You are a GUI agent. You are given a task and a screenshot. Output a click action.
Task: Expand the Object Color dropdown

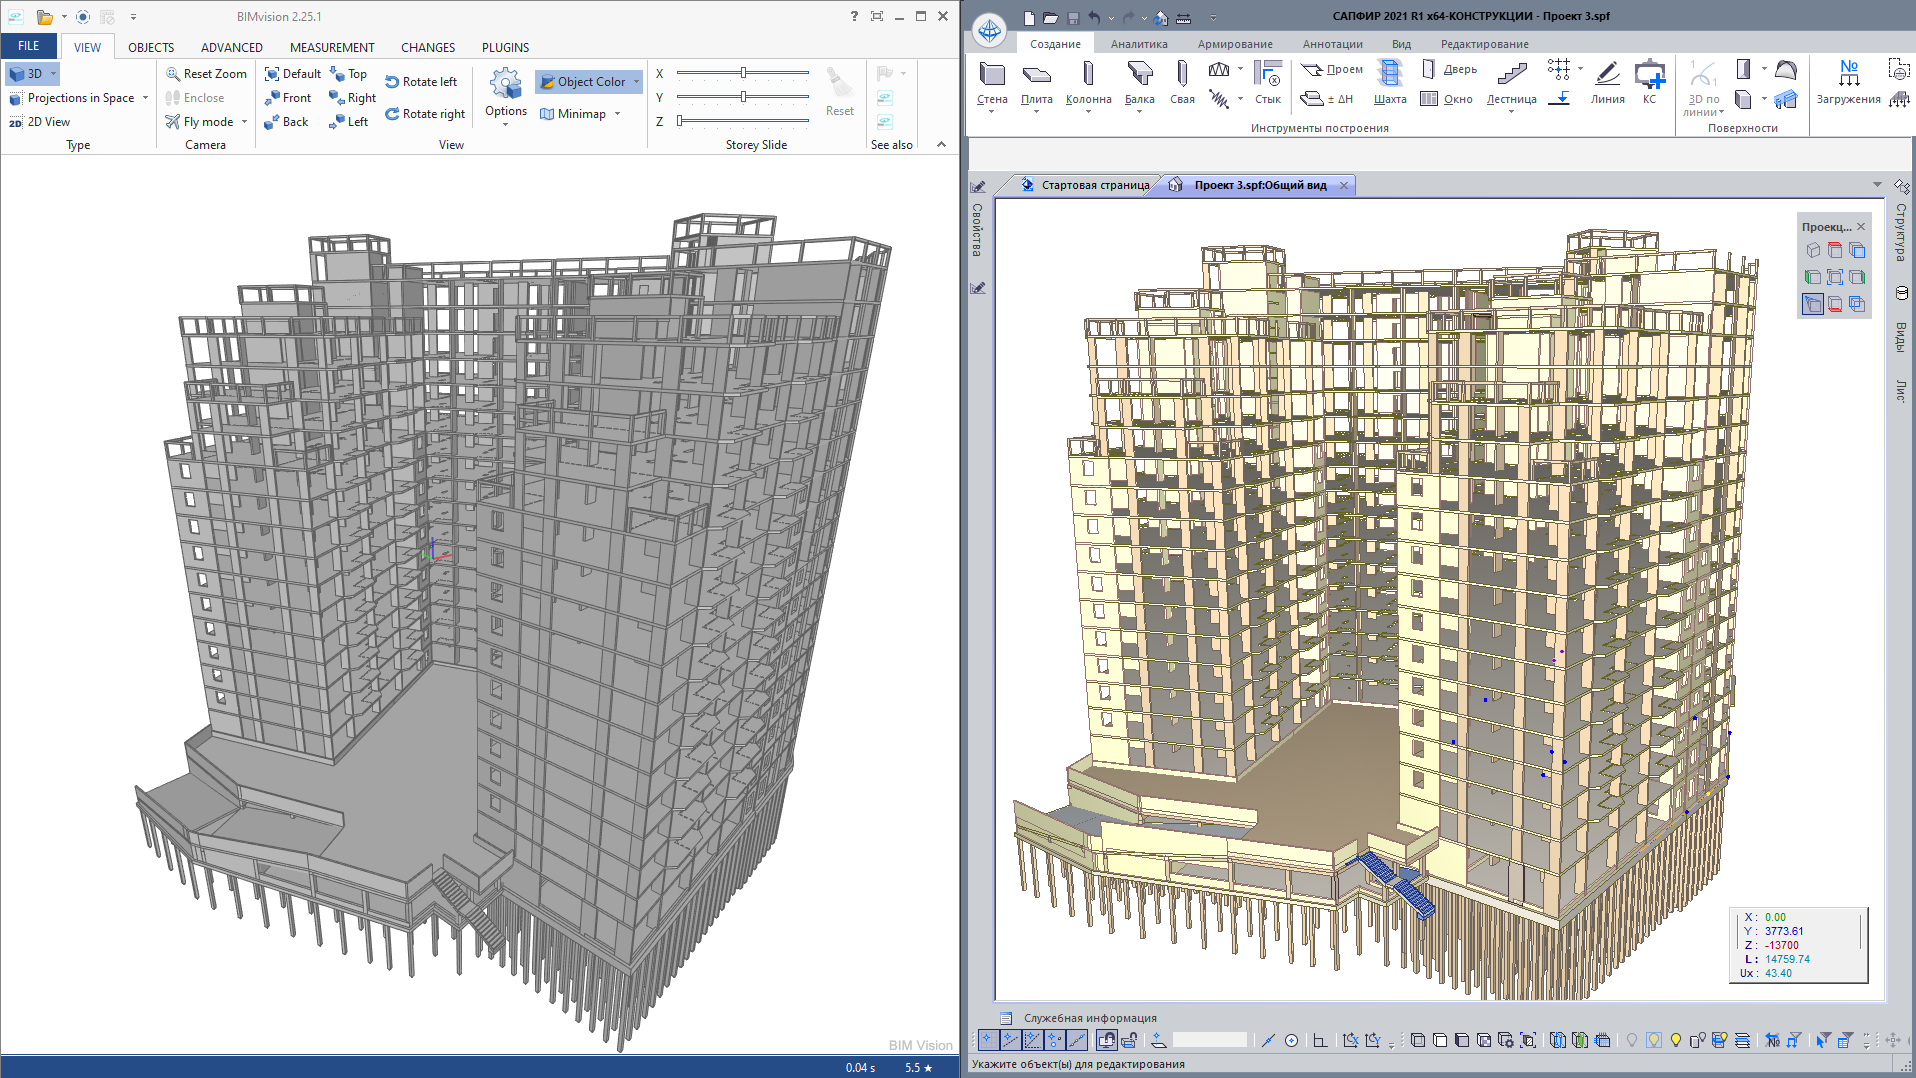pyautogui.click(x=636, y=82)
